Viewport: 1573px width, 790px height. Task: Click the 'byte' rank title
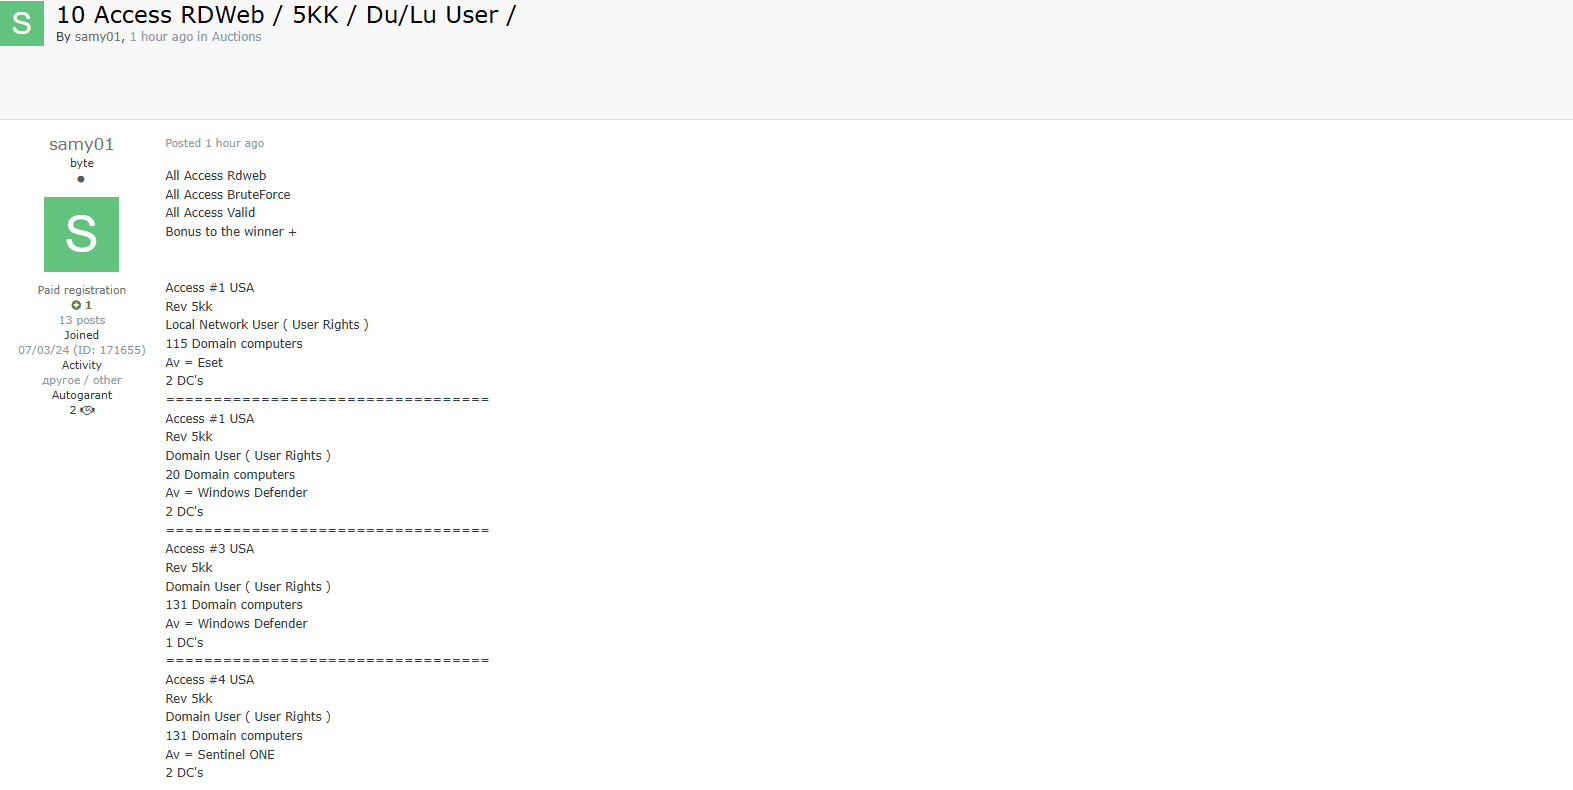pos(82,163)
